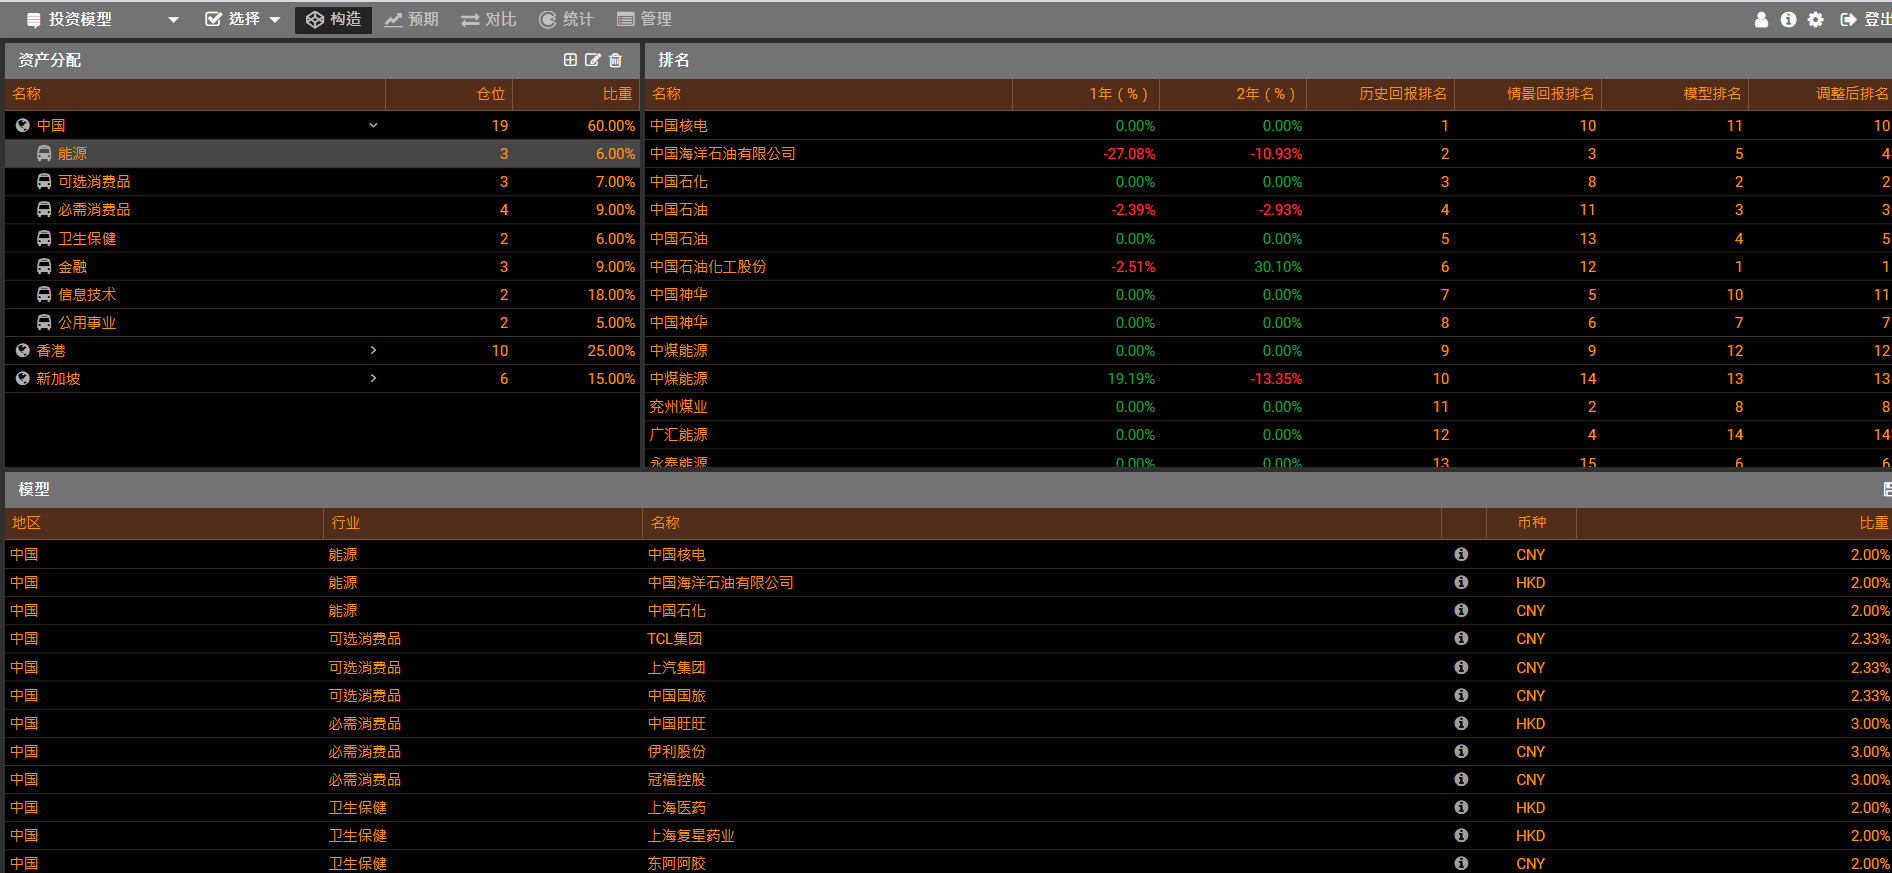This screenshot has height=873, width=1892.
Task: Sort asset allocation by 仓位 column header
Action: click(x=449, y=94)
